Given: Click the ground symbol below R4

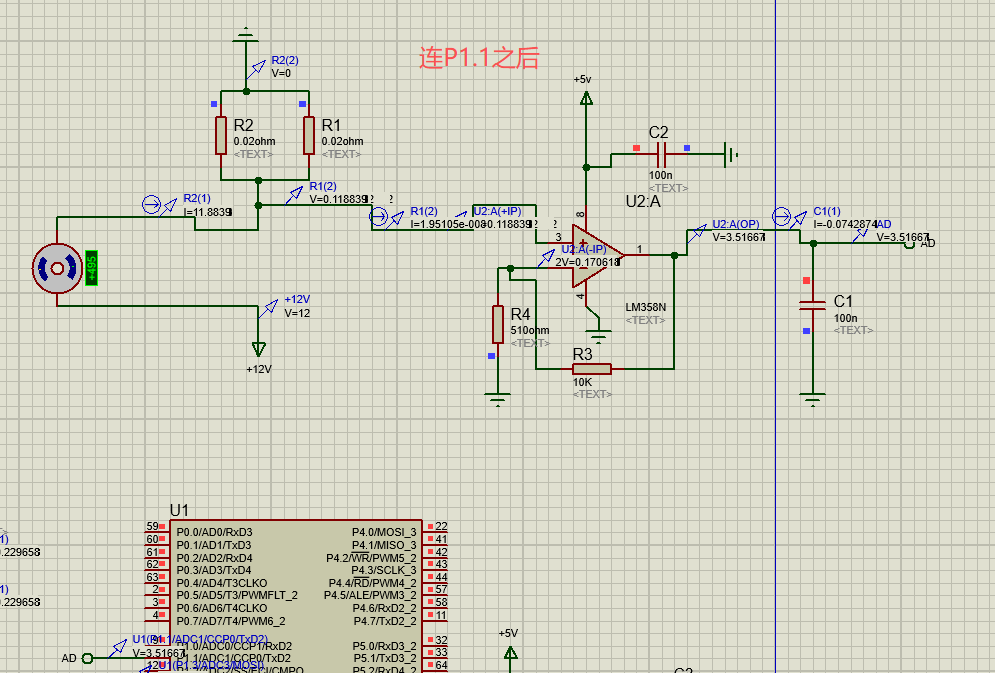Looking at the screenshot, I should click(x=498, y=402).
